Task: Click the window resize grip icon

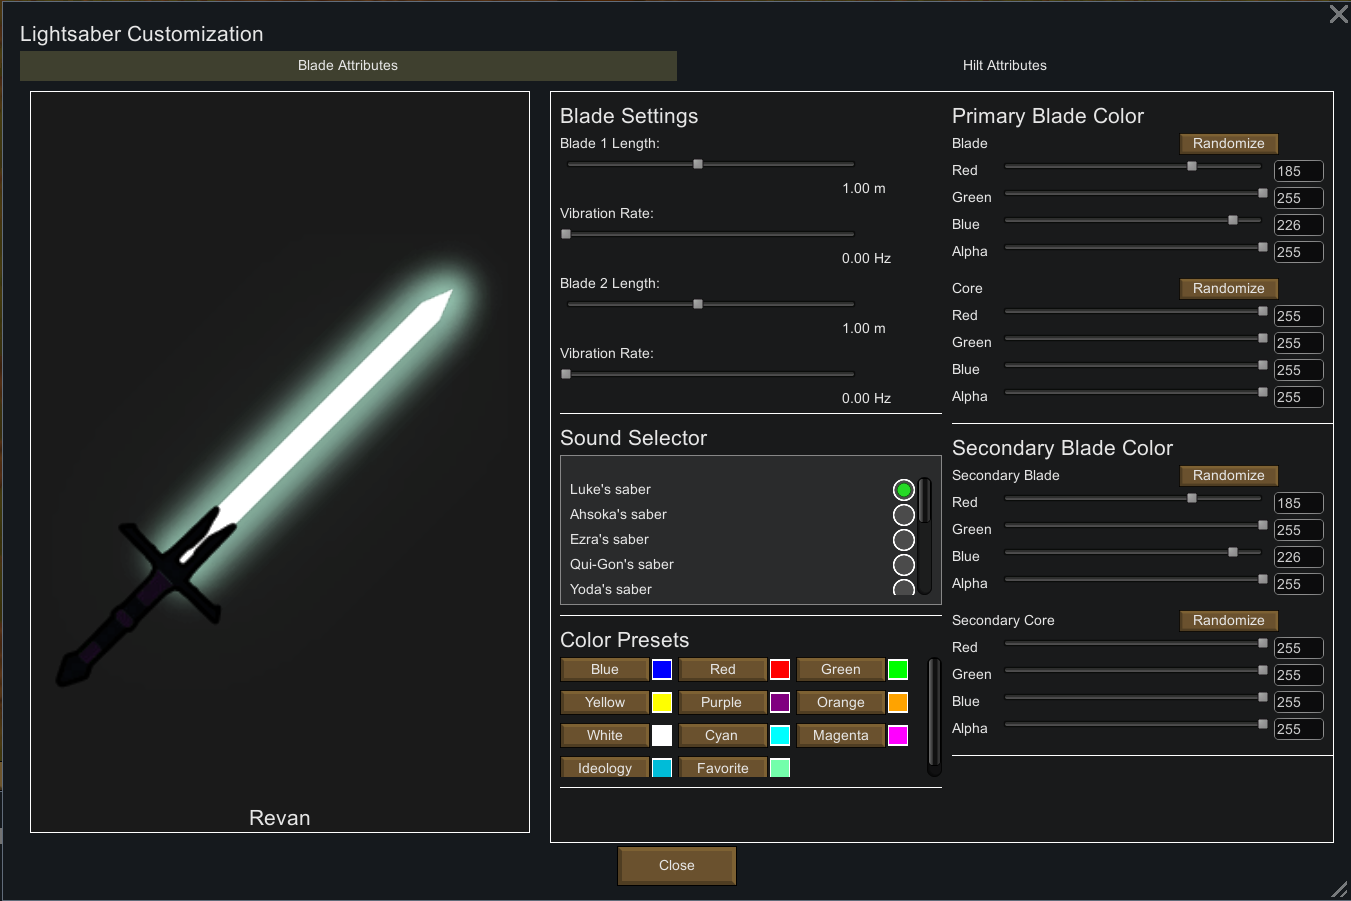Action: [1340, 889]
